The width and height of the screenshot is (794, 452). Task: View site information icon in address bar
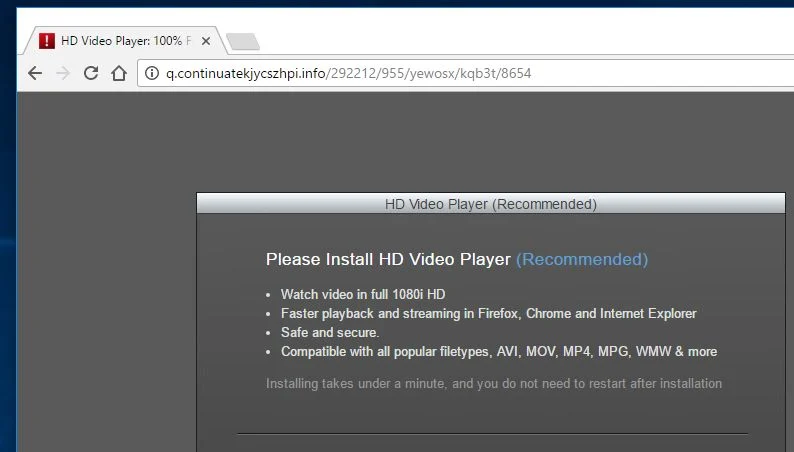[x=151, y=73]
